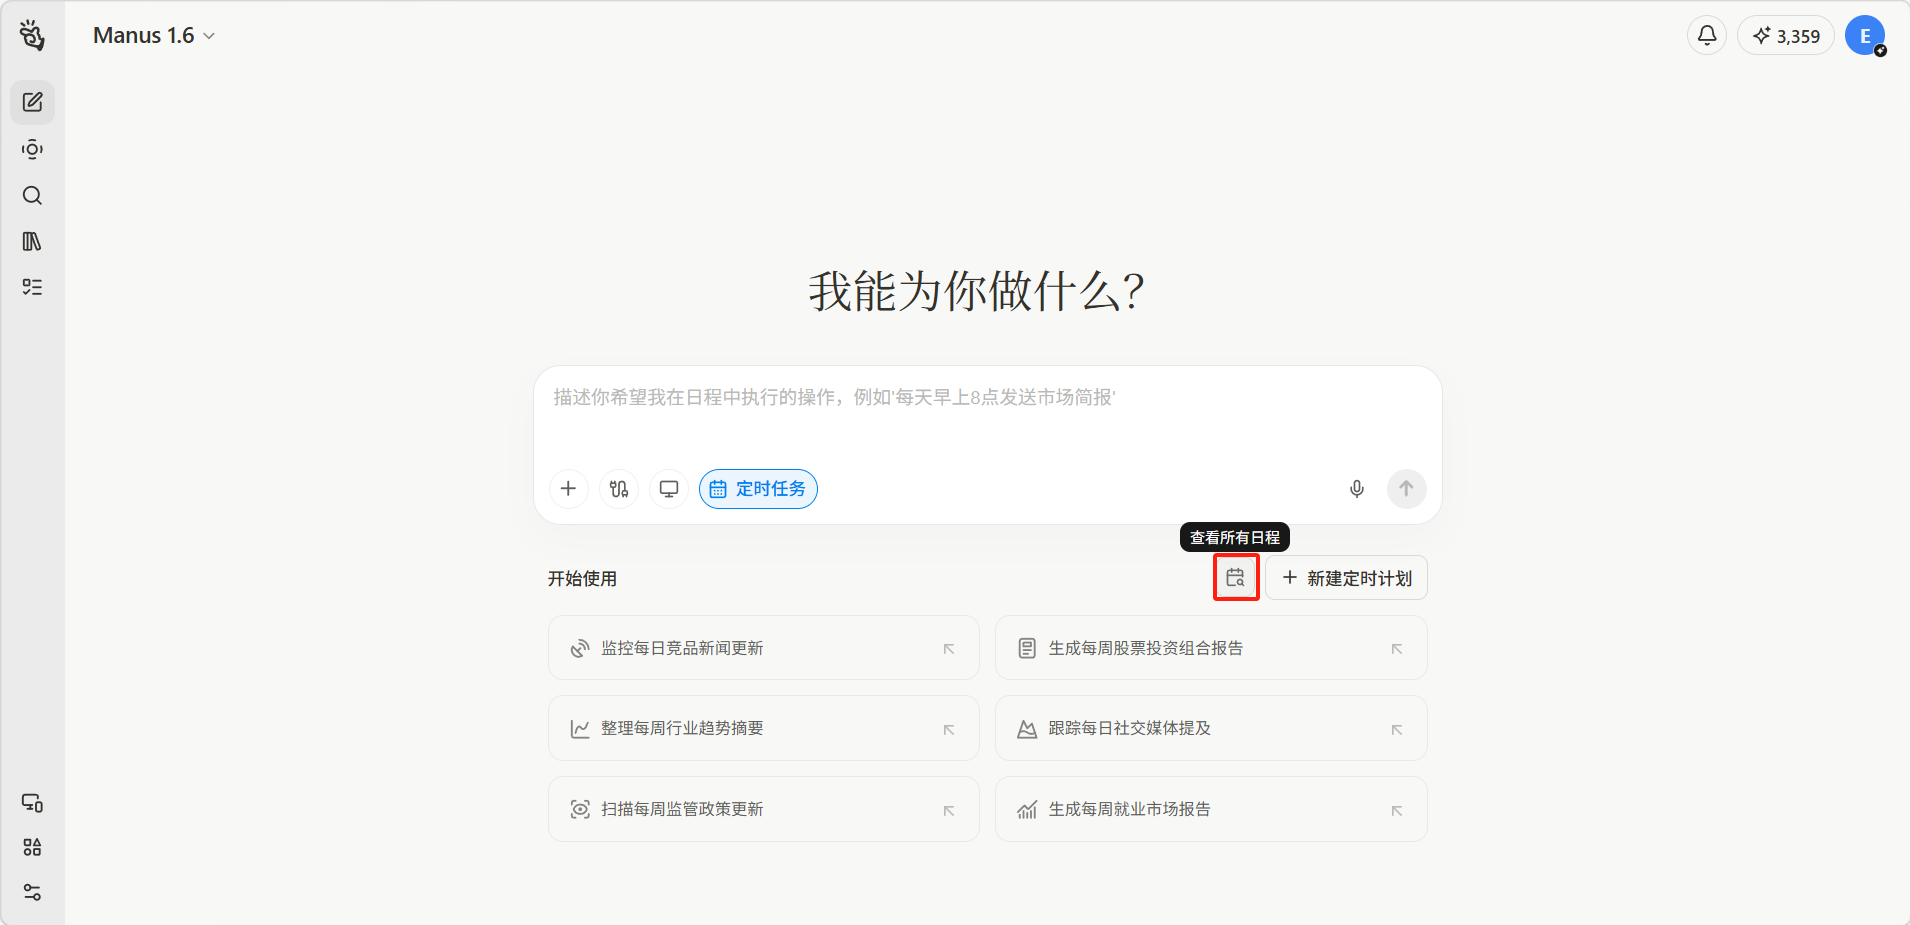Click the 3,359 credits button
Image resolution: width=1910 pixels, height=925 pixels.
1786,36
